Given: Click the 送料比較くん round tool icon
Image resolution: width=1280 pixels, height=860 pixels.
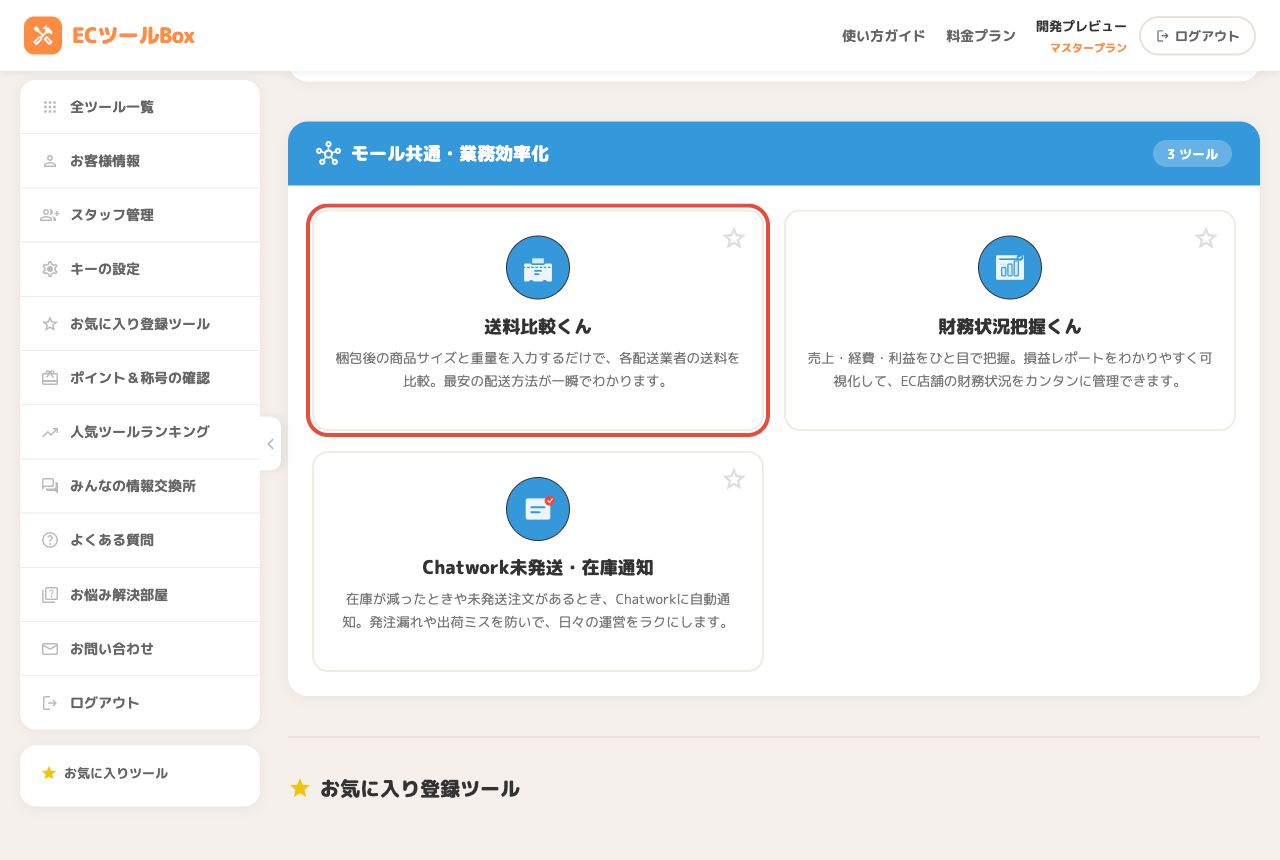Looking at the screenshot, I should 538,268.
